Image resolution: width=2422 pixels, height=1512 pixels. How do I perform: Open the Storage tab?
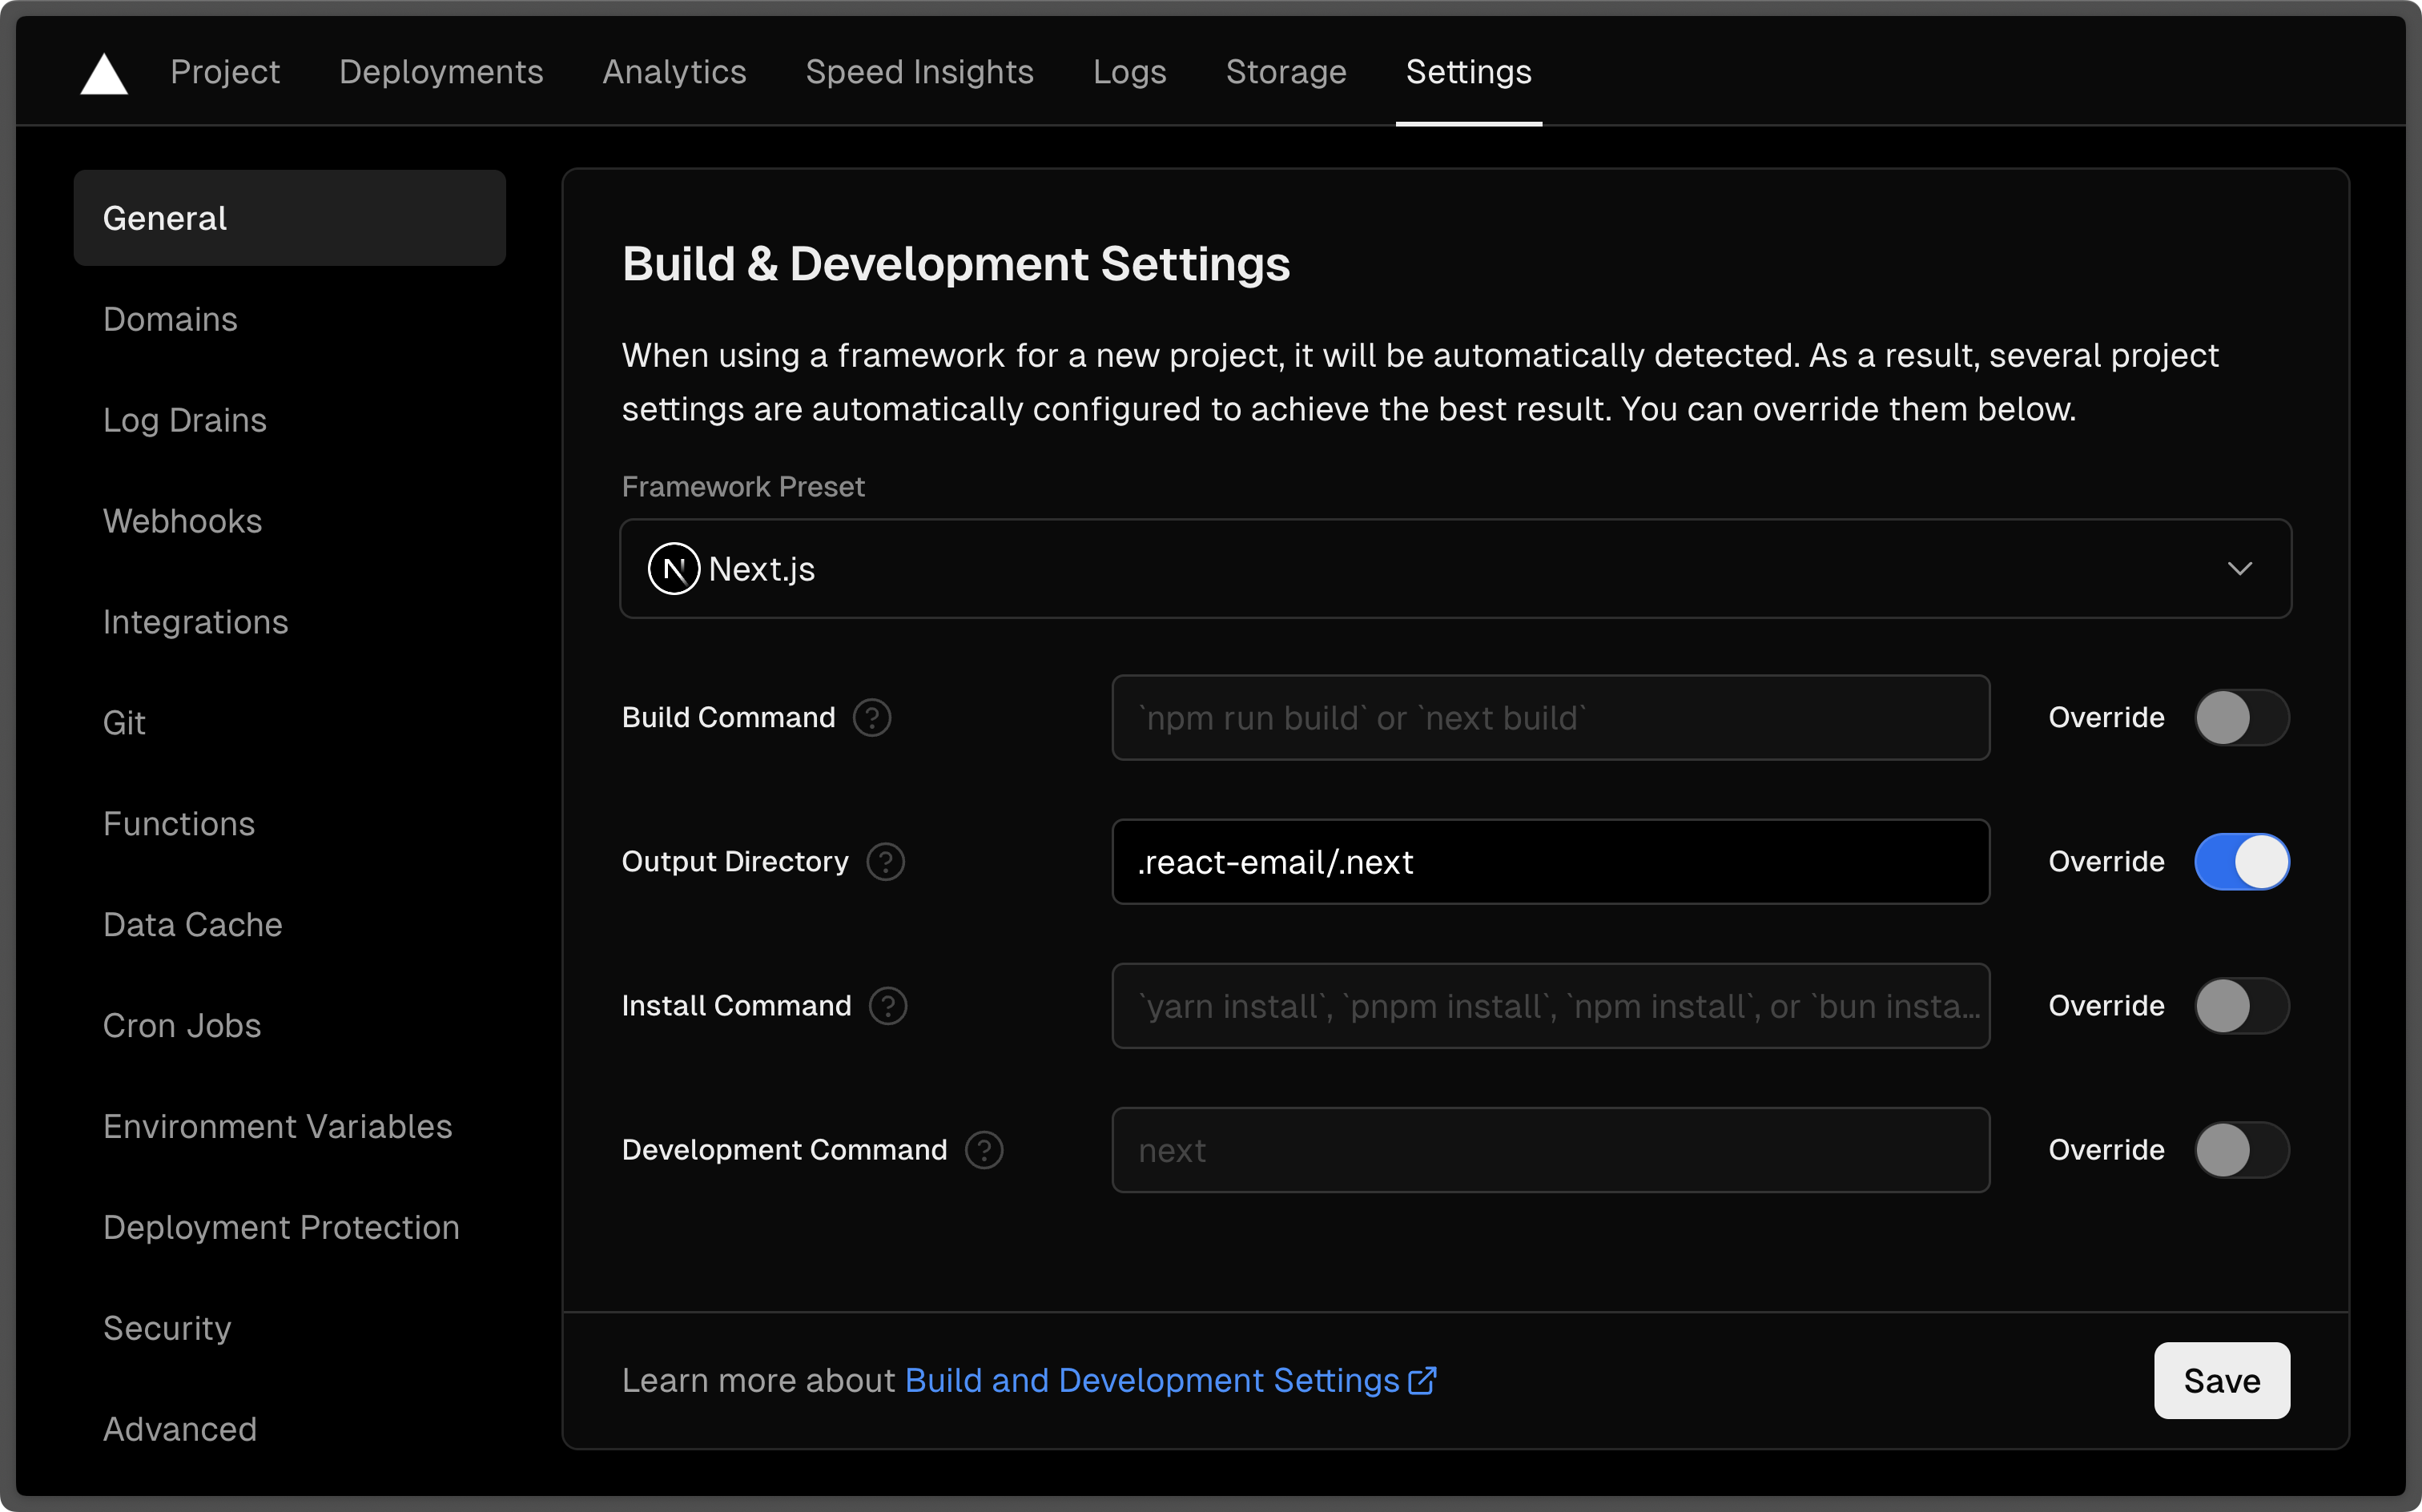tap(1285, 71)
